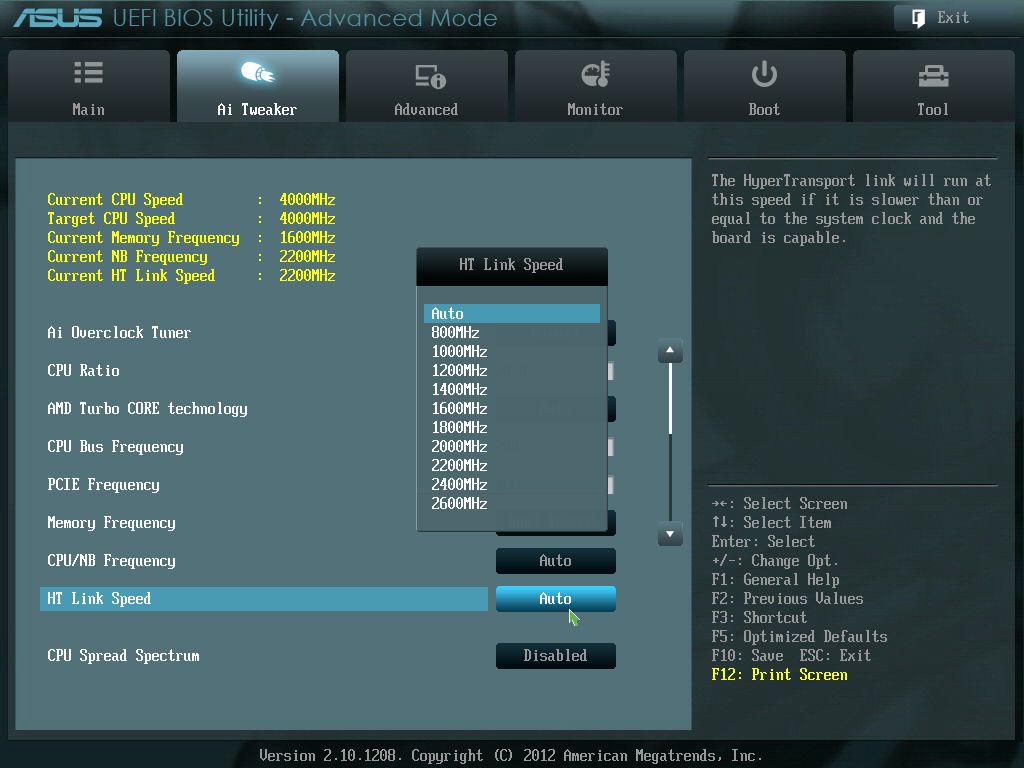Click the Target CPU Speed readout
The height and width of the screenshot is (768, 1024).
[191, 218]
